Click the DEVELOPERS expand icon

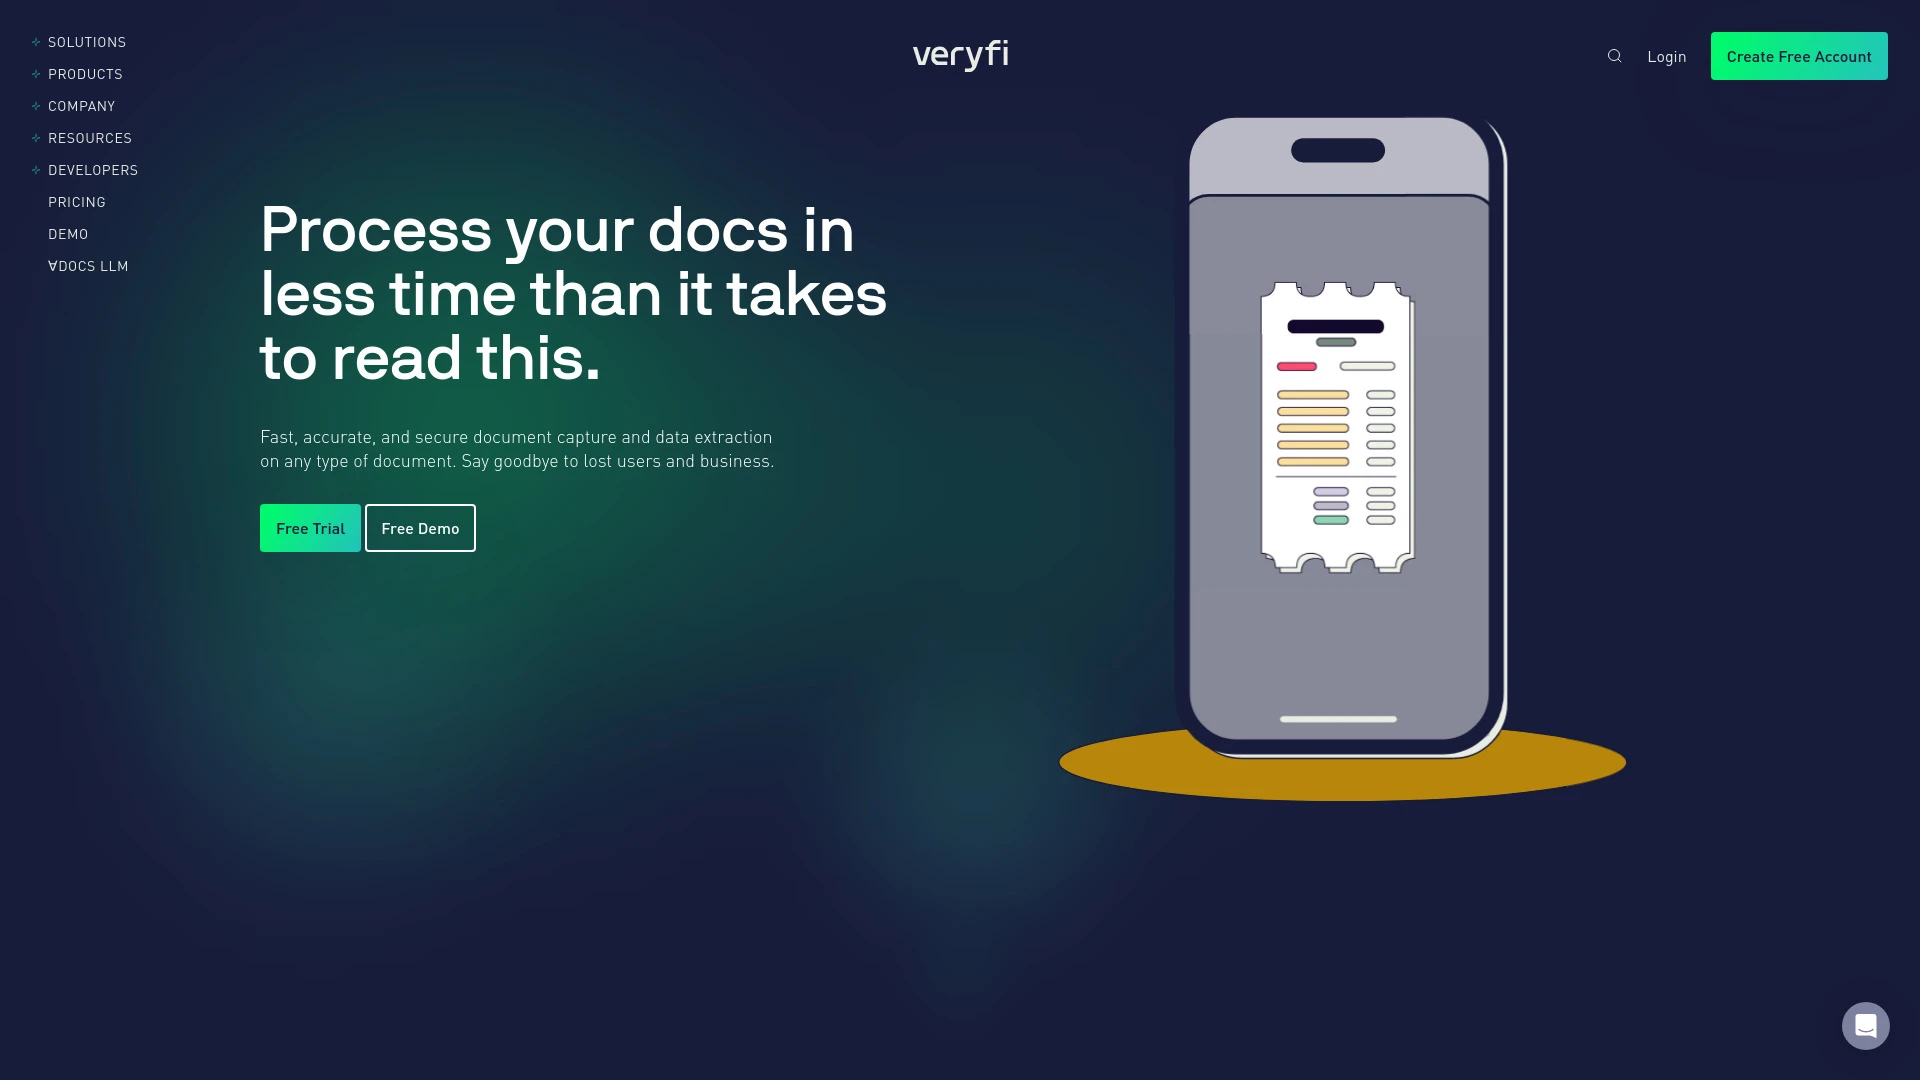click(36, 170)
